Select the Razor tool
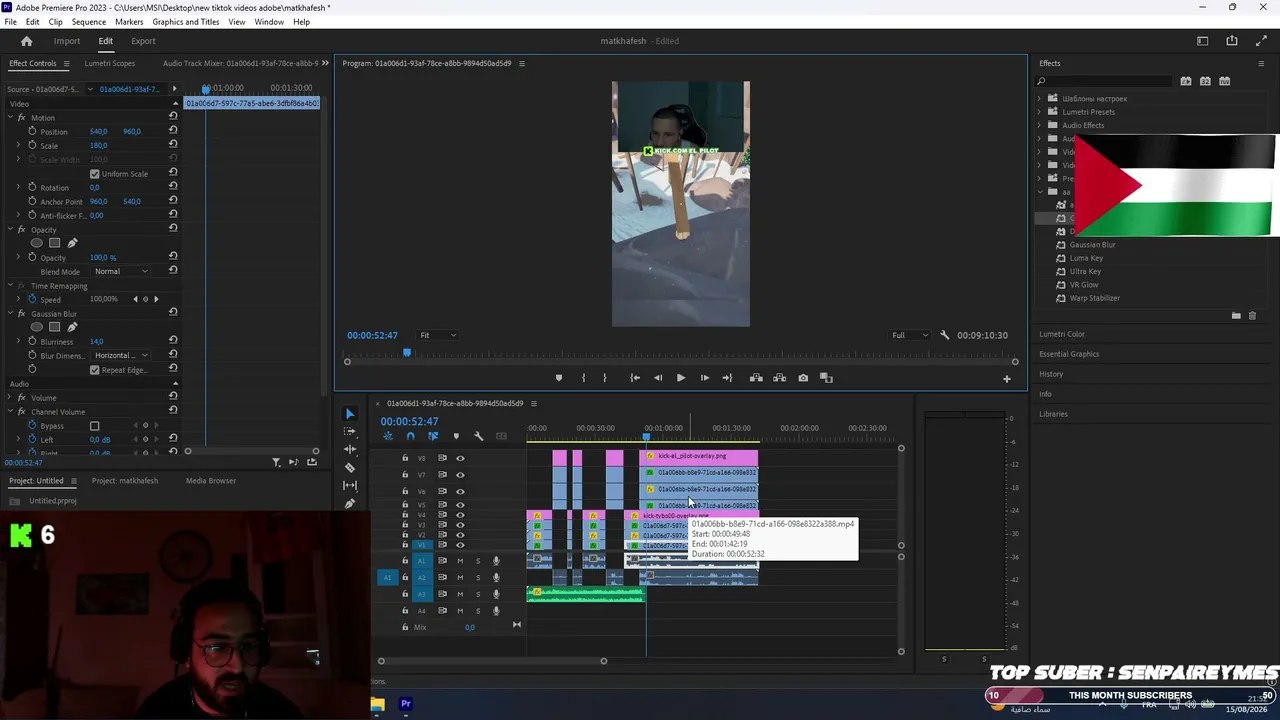 [x=350, y=468]
